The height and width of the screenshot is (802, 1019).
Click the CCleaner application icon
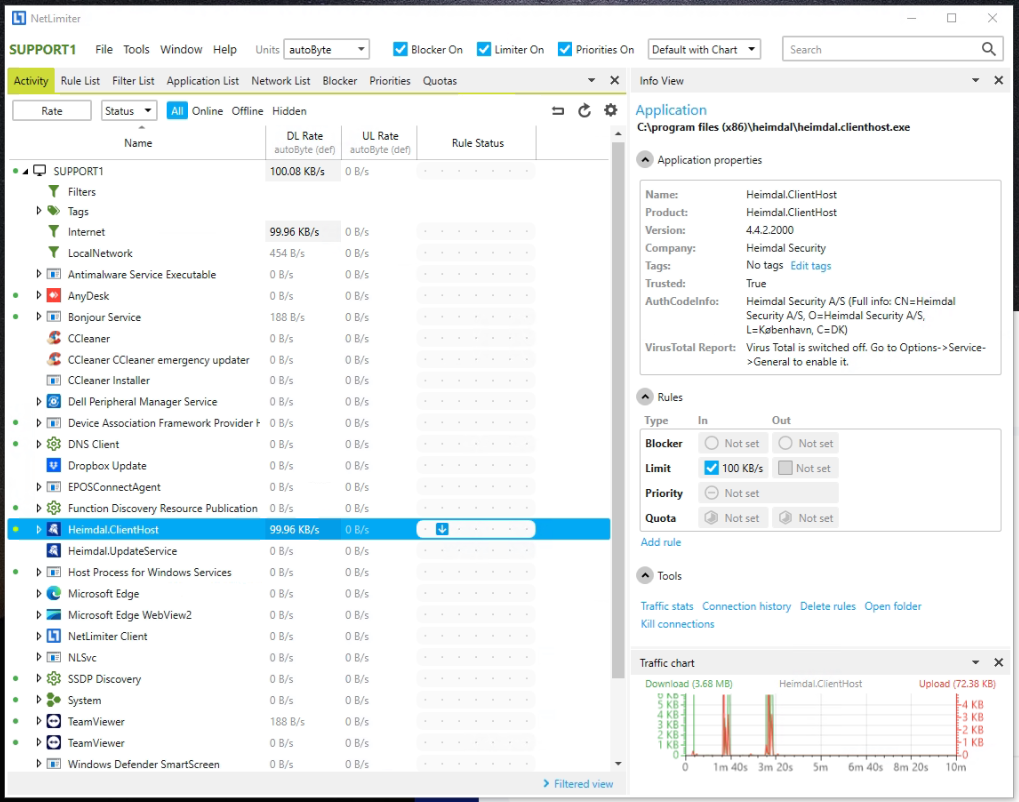click(x=54, y=339)
